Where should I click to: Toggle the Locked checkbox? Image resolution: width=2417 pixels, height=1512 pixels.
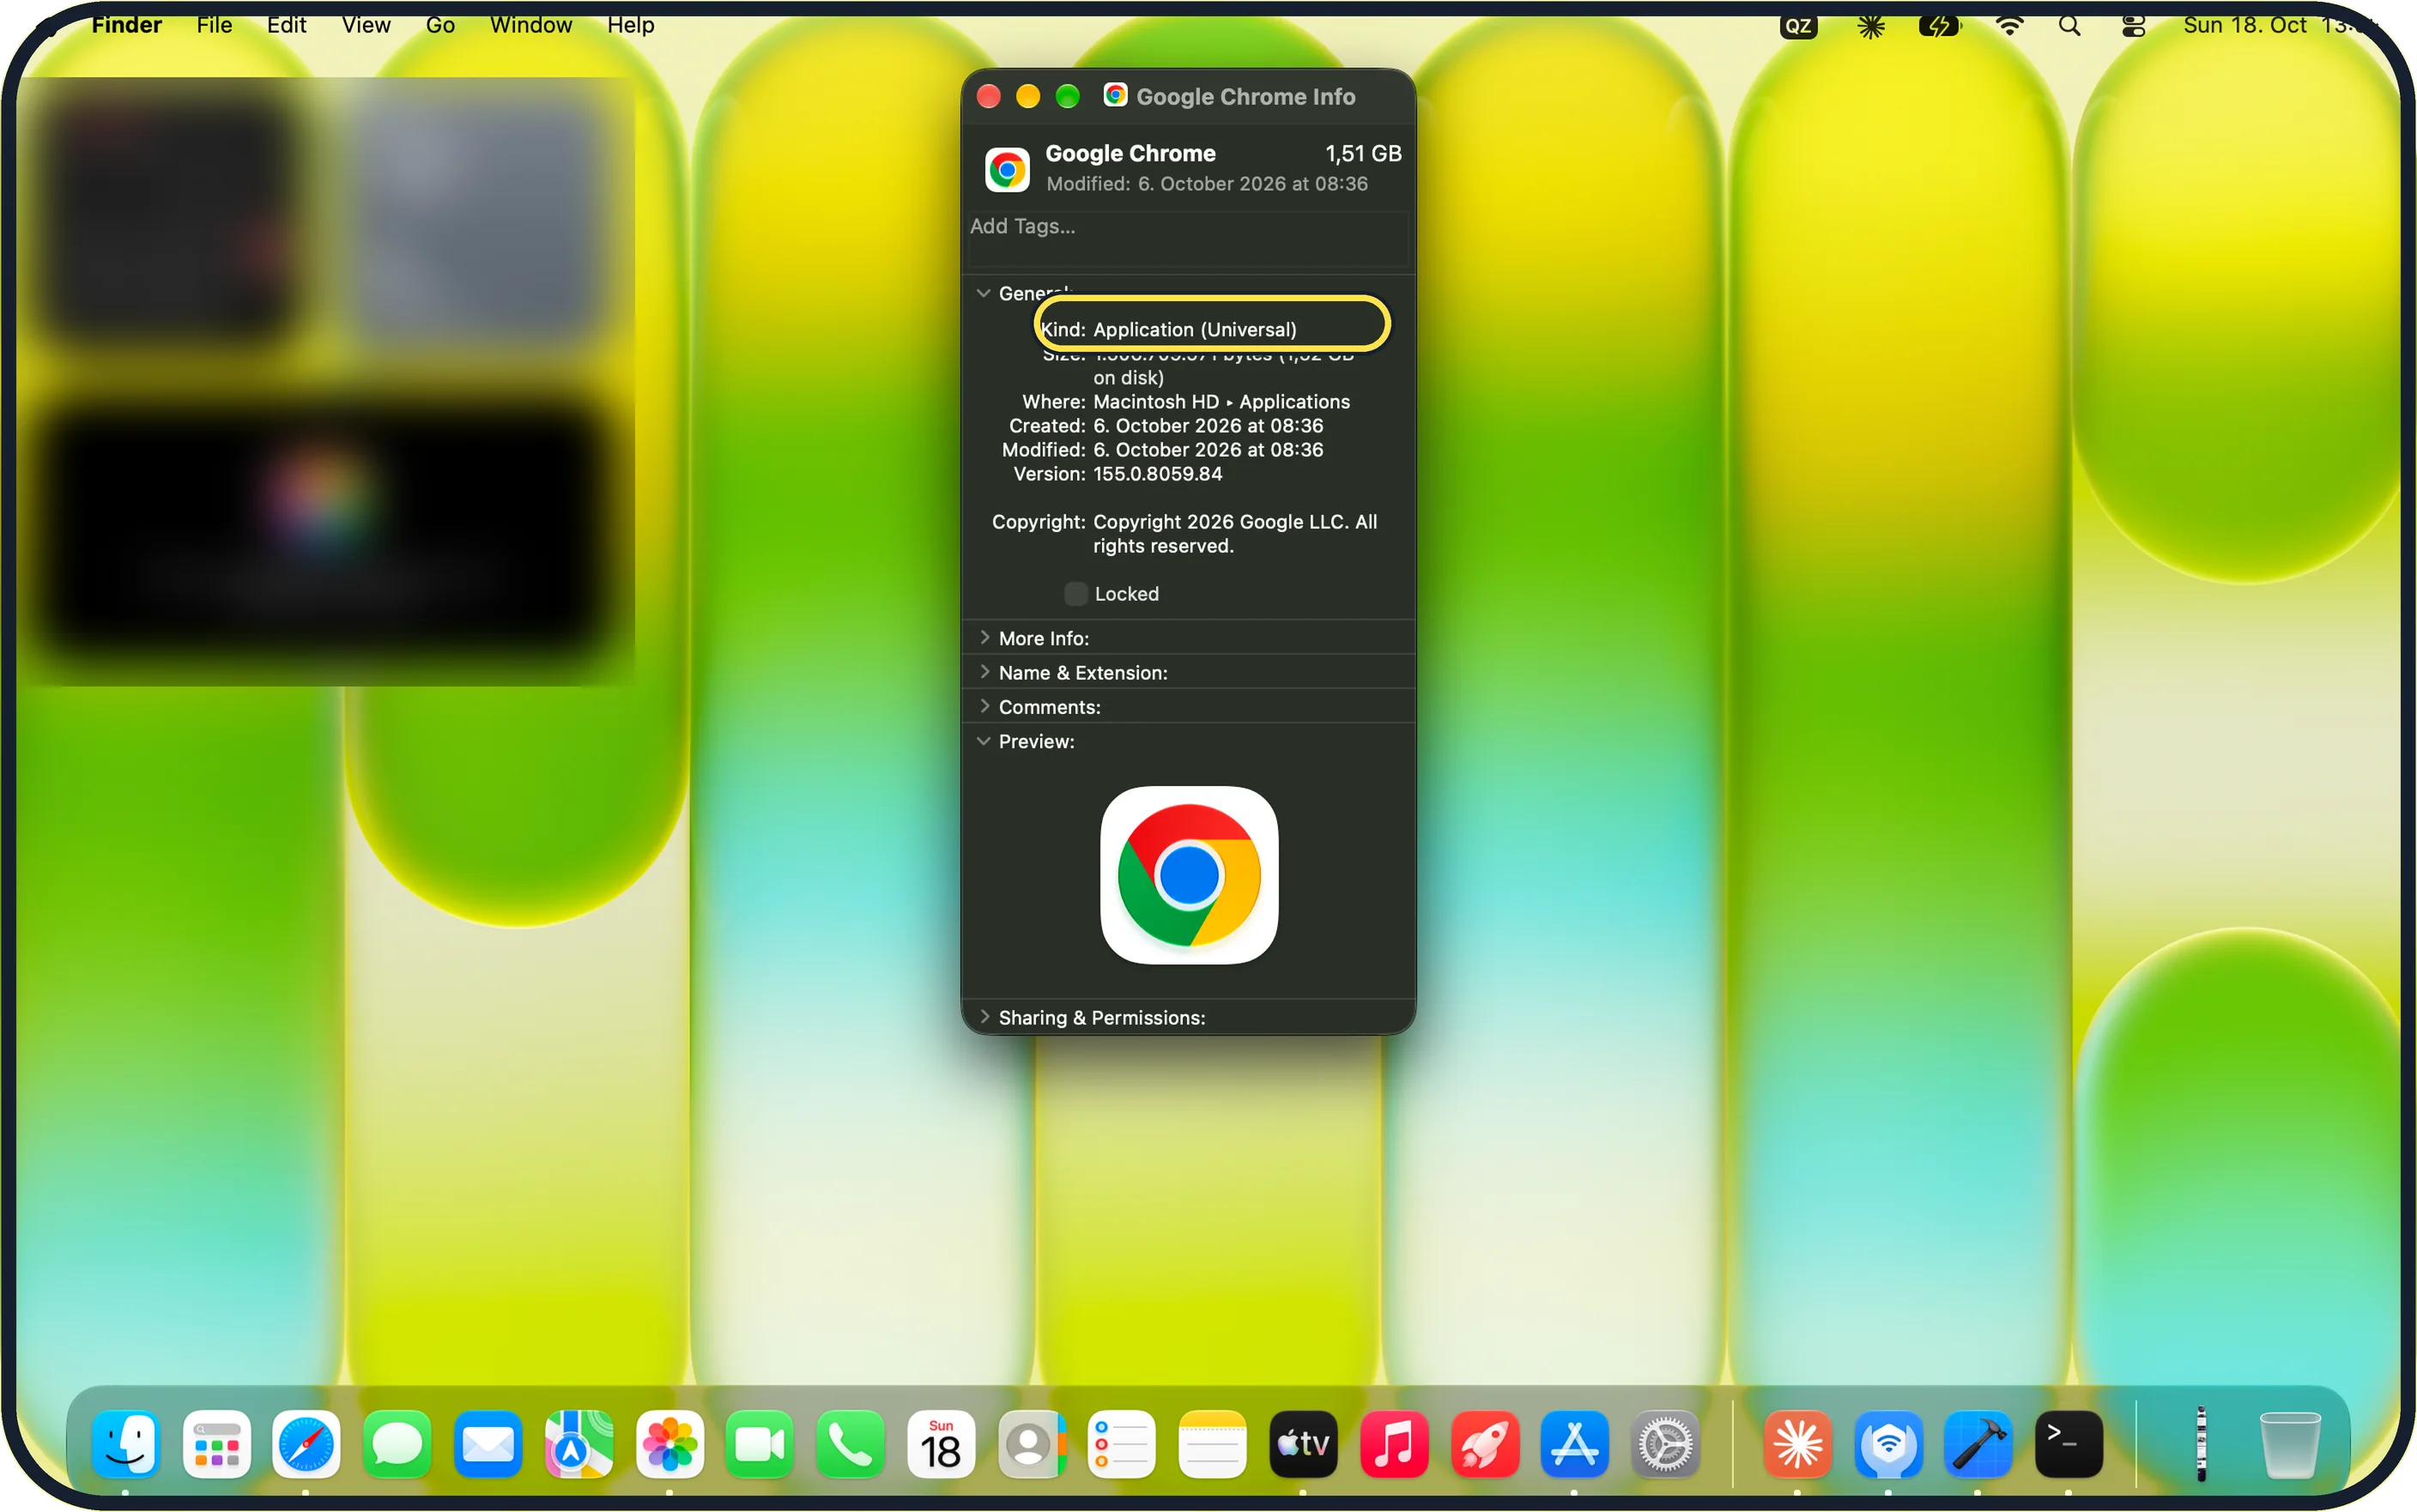[x=1076, y=594]
